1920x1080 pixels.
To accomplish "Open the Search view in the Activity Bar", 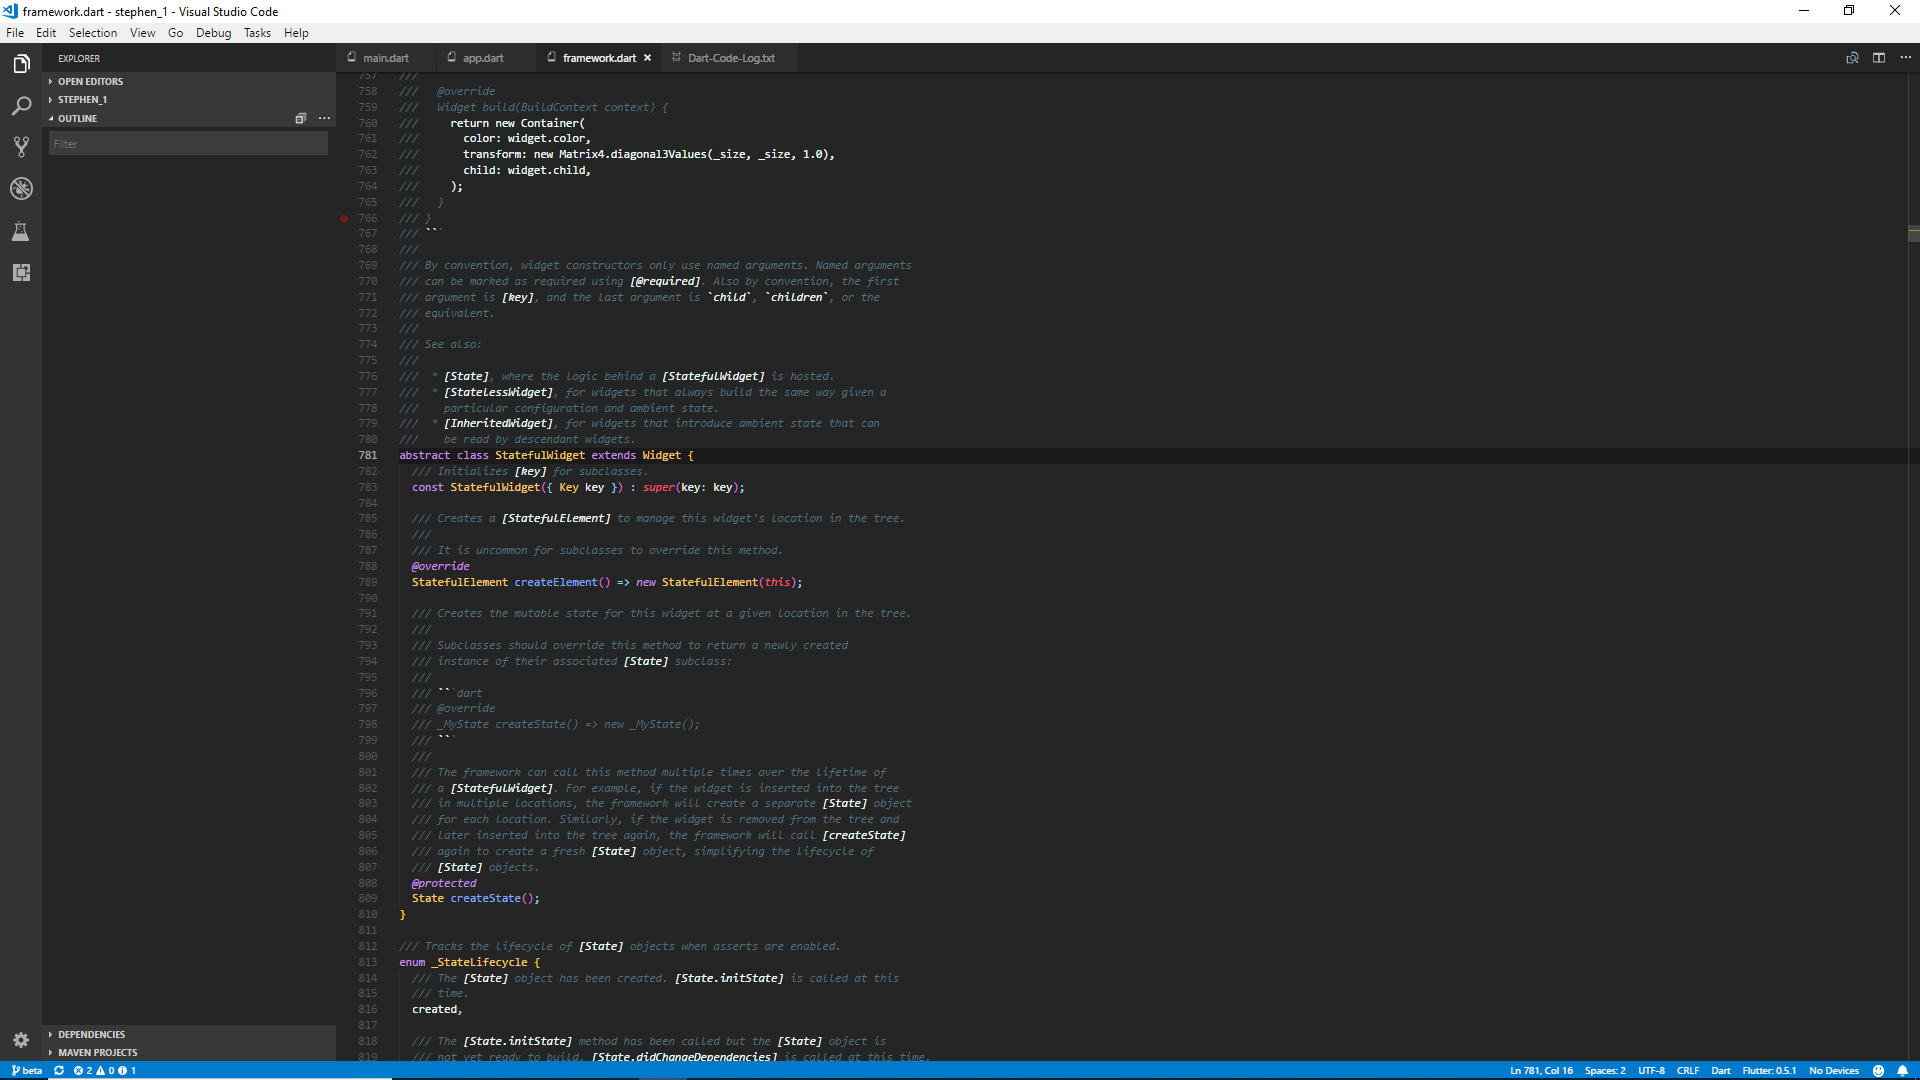I will [21, 105].
